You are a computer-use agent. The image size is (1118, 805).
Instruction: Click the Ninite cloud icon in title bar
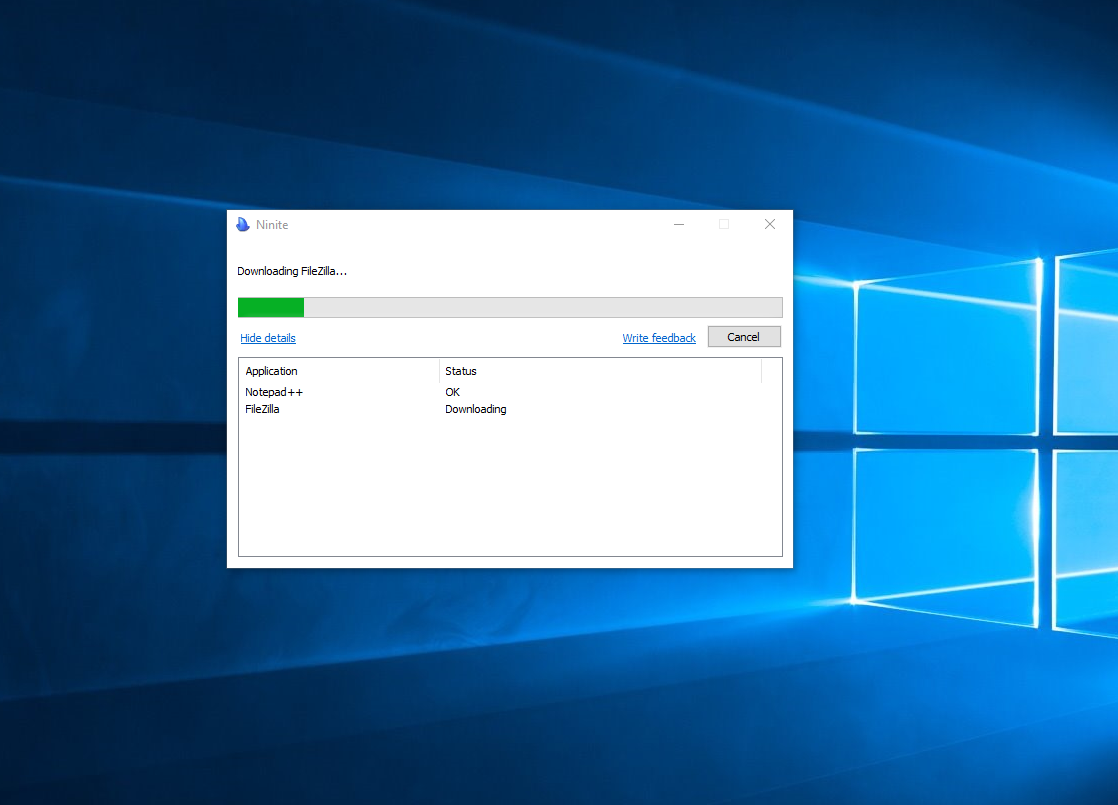coord(242,224)
